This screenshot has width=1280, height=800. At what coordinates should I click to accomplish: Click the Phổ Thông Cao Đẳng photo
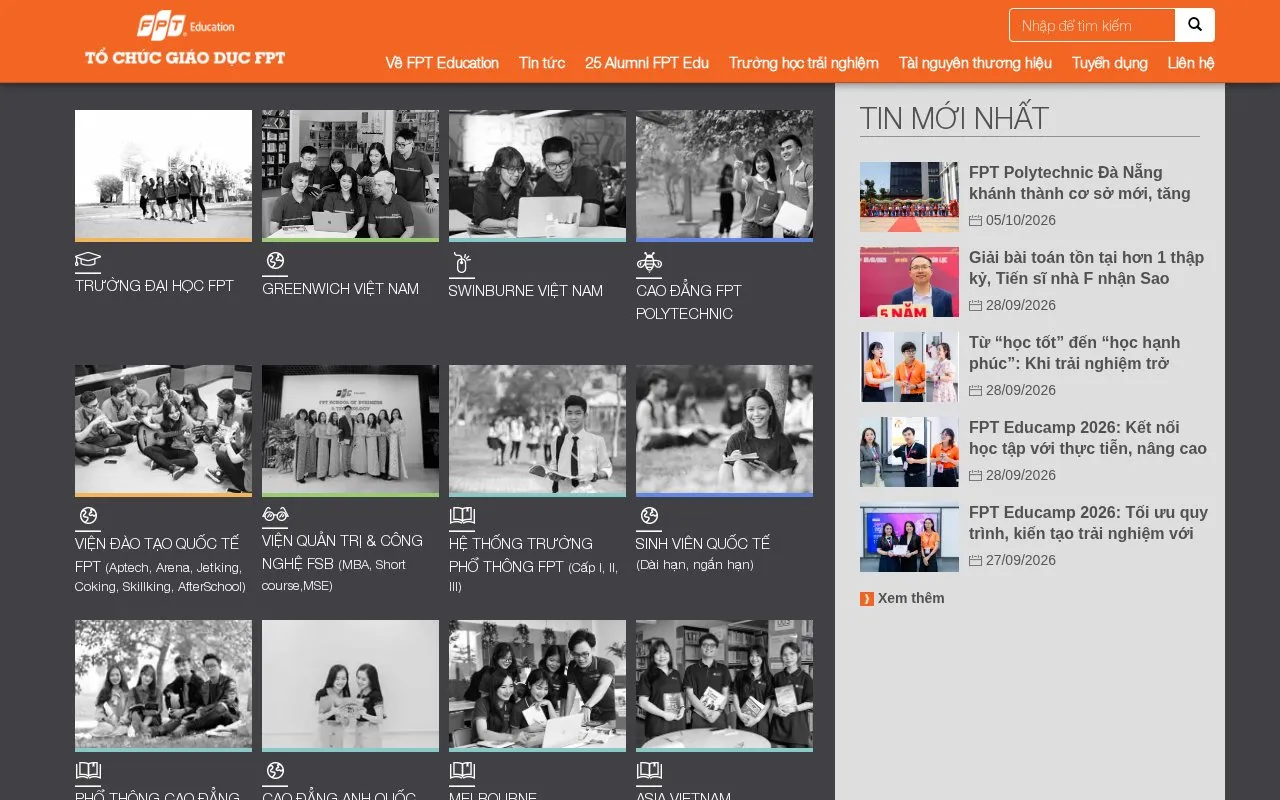163,686
